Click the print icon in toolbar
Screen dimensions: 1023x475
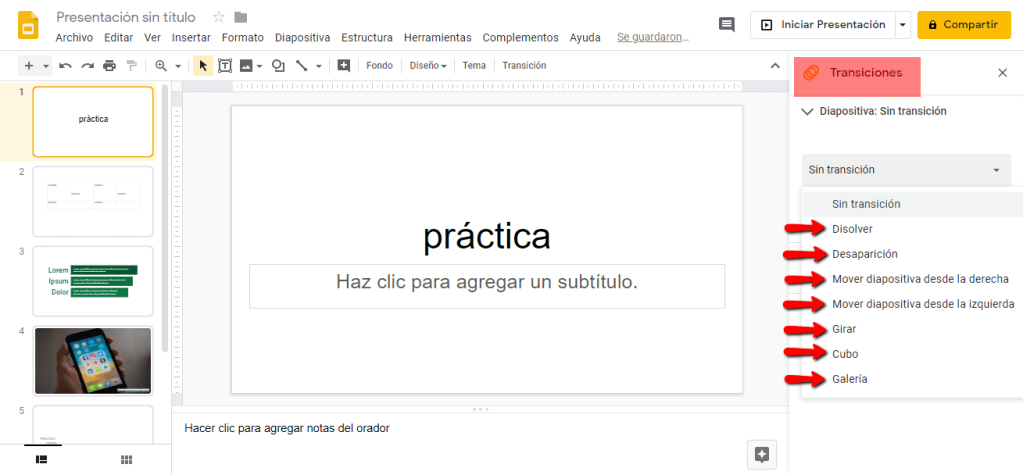(109, 66)
